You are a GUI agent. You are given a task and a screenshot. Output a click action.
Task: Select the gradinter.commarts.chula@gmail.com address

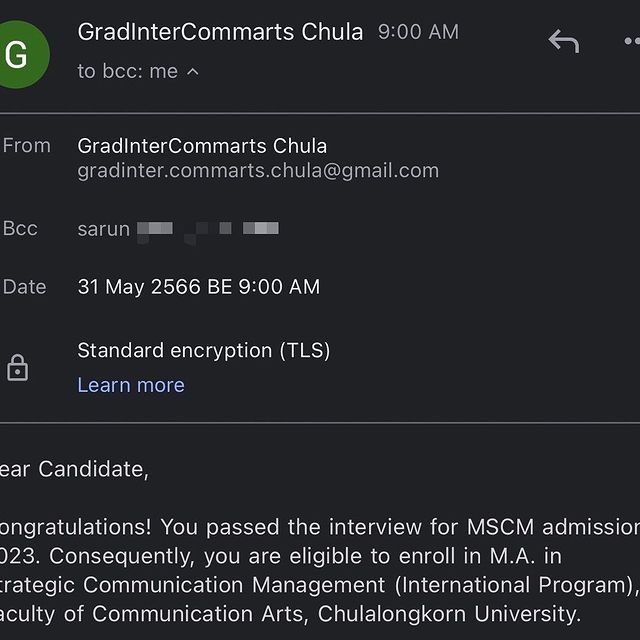point(258,171)
